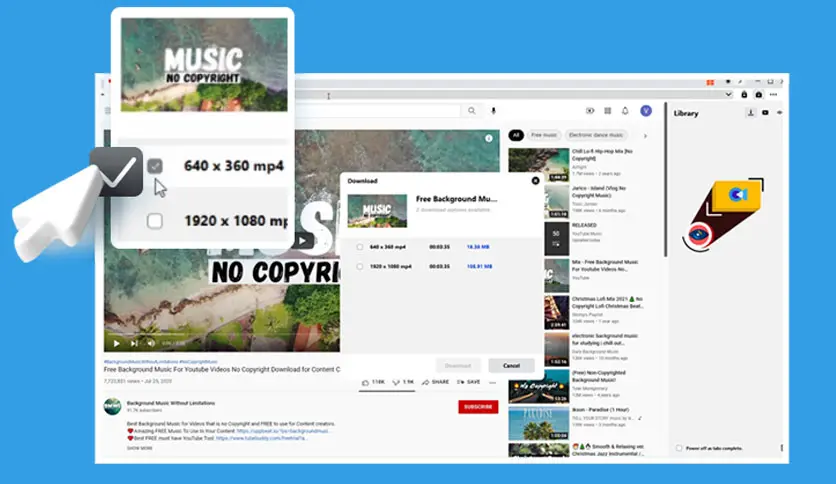Open the YouTube create video icon

590,111
